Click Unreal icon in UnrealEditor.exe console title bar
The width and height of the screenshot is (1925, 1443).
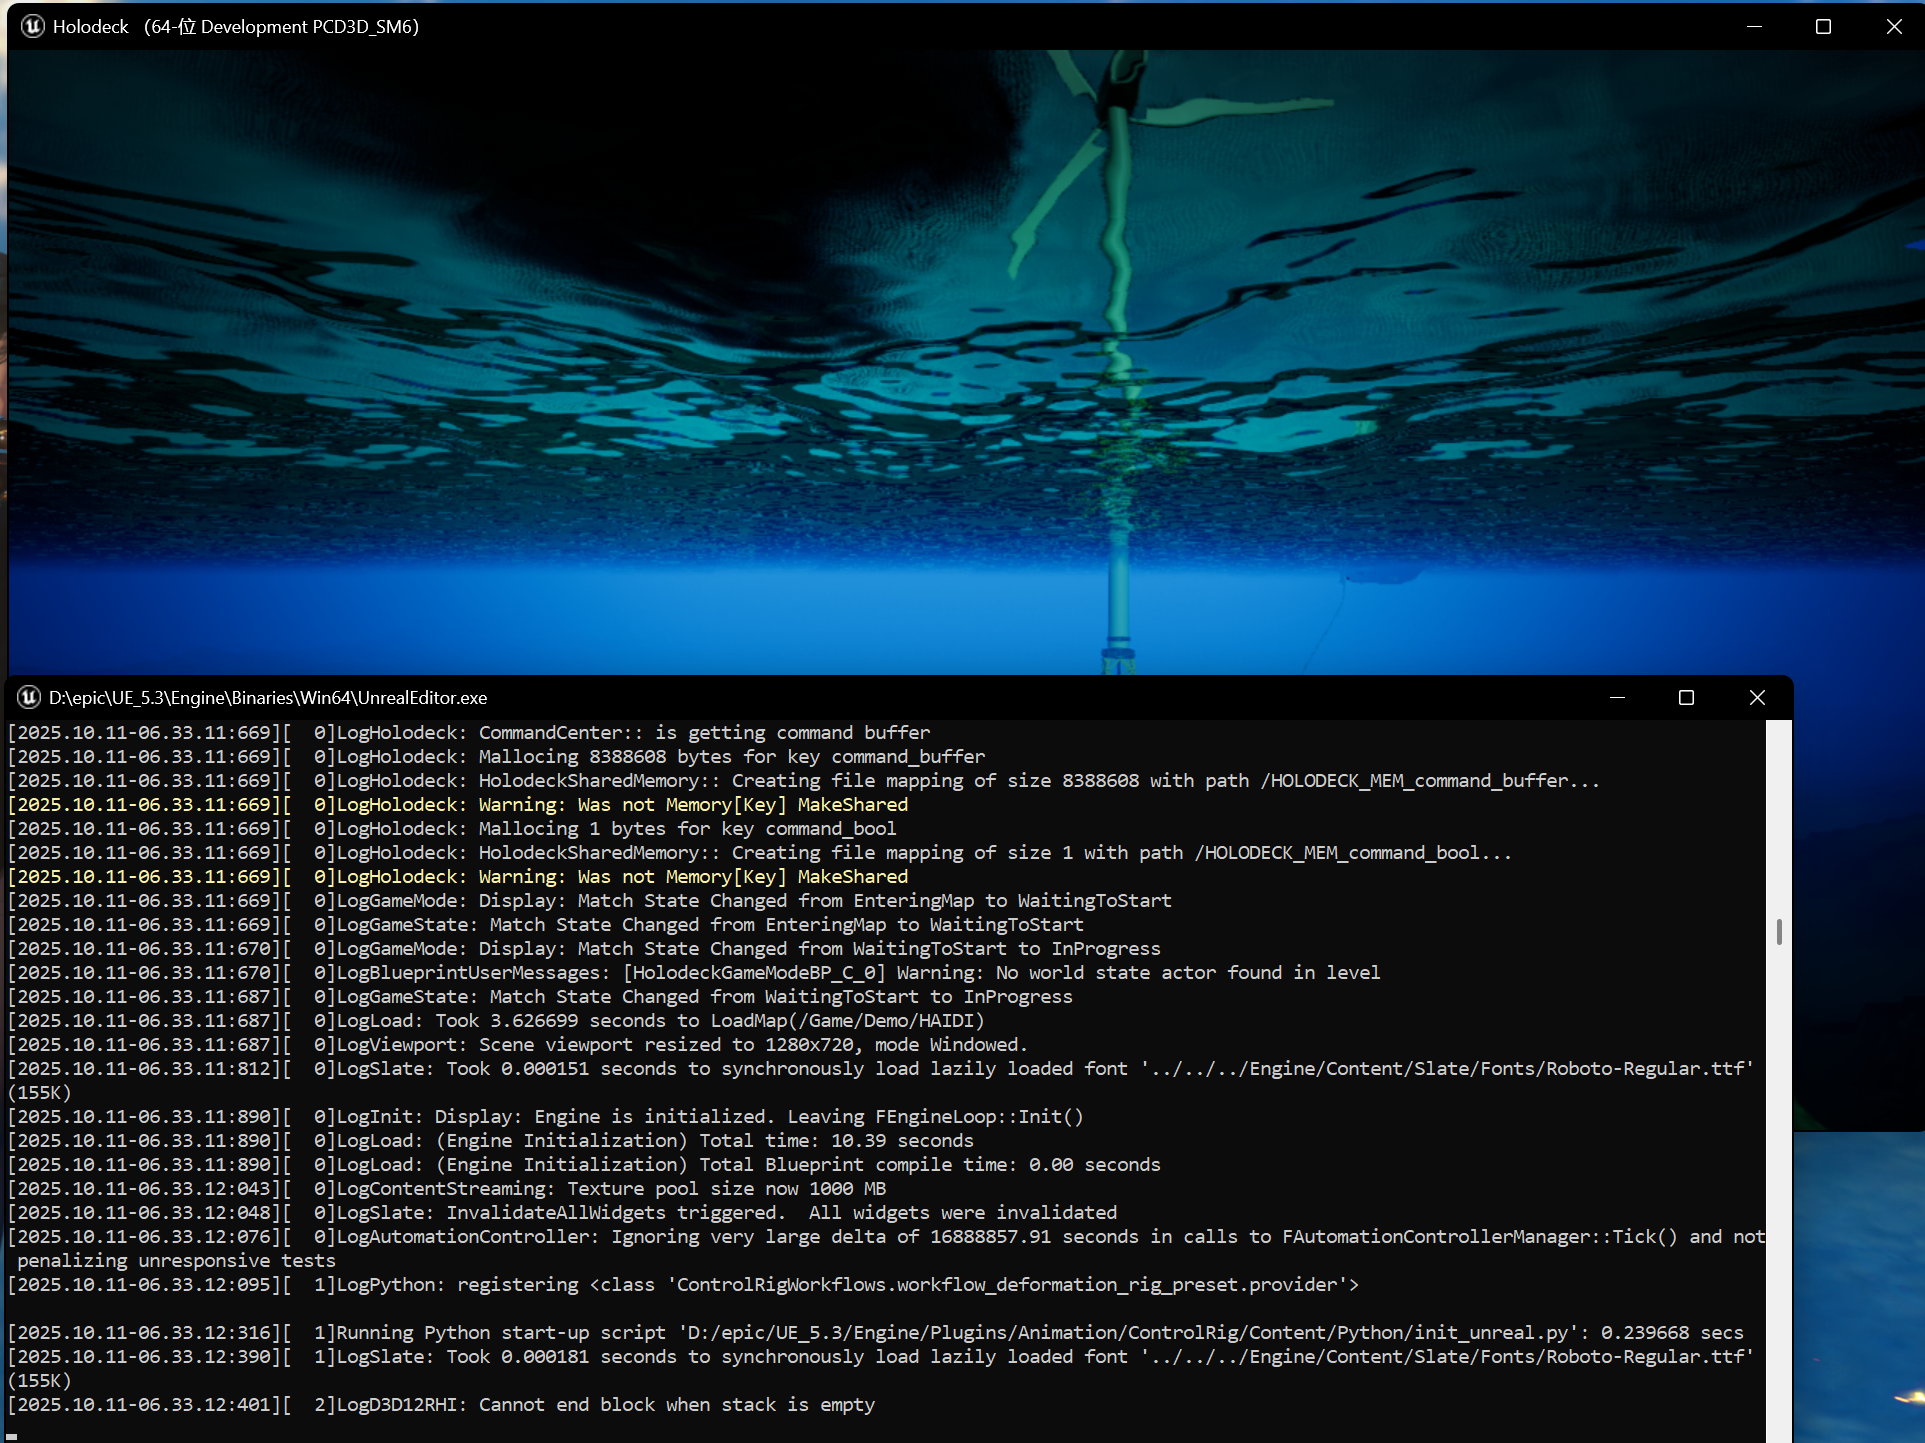pos(29,697)
